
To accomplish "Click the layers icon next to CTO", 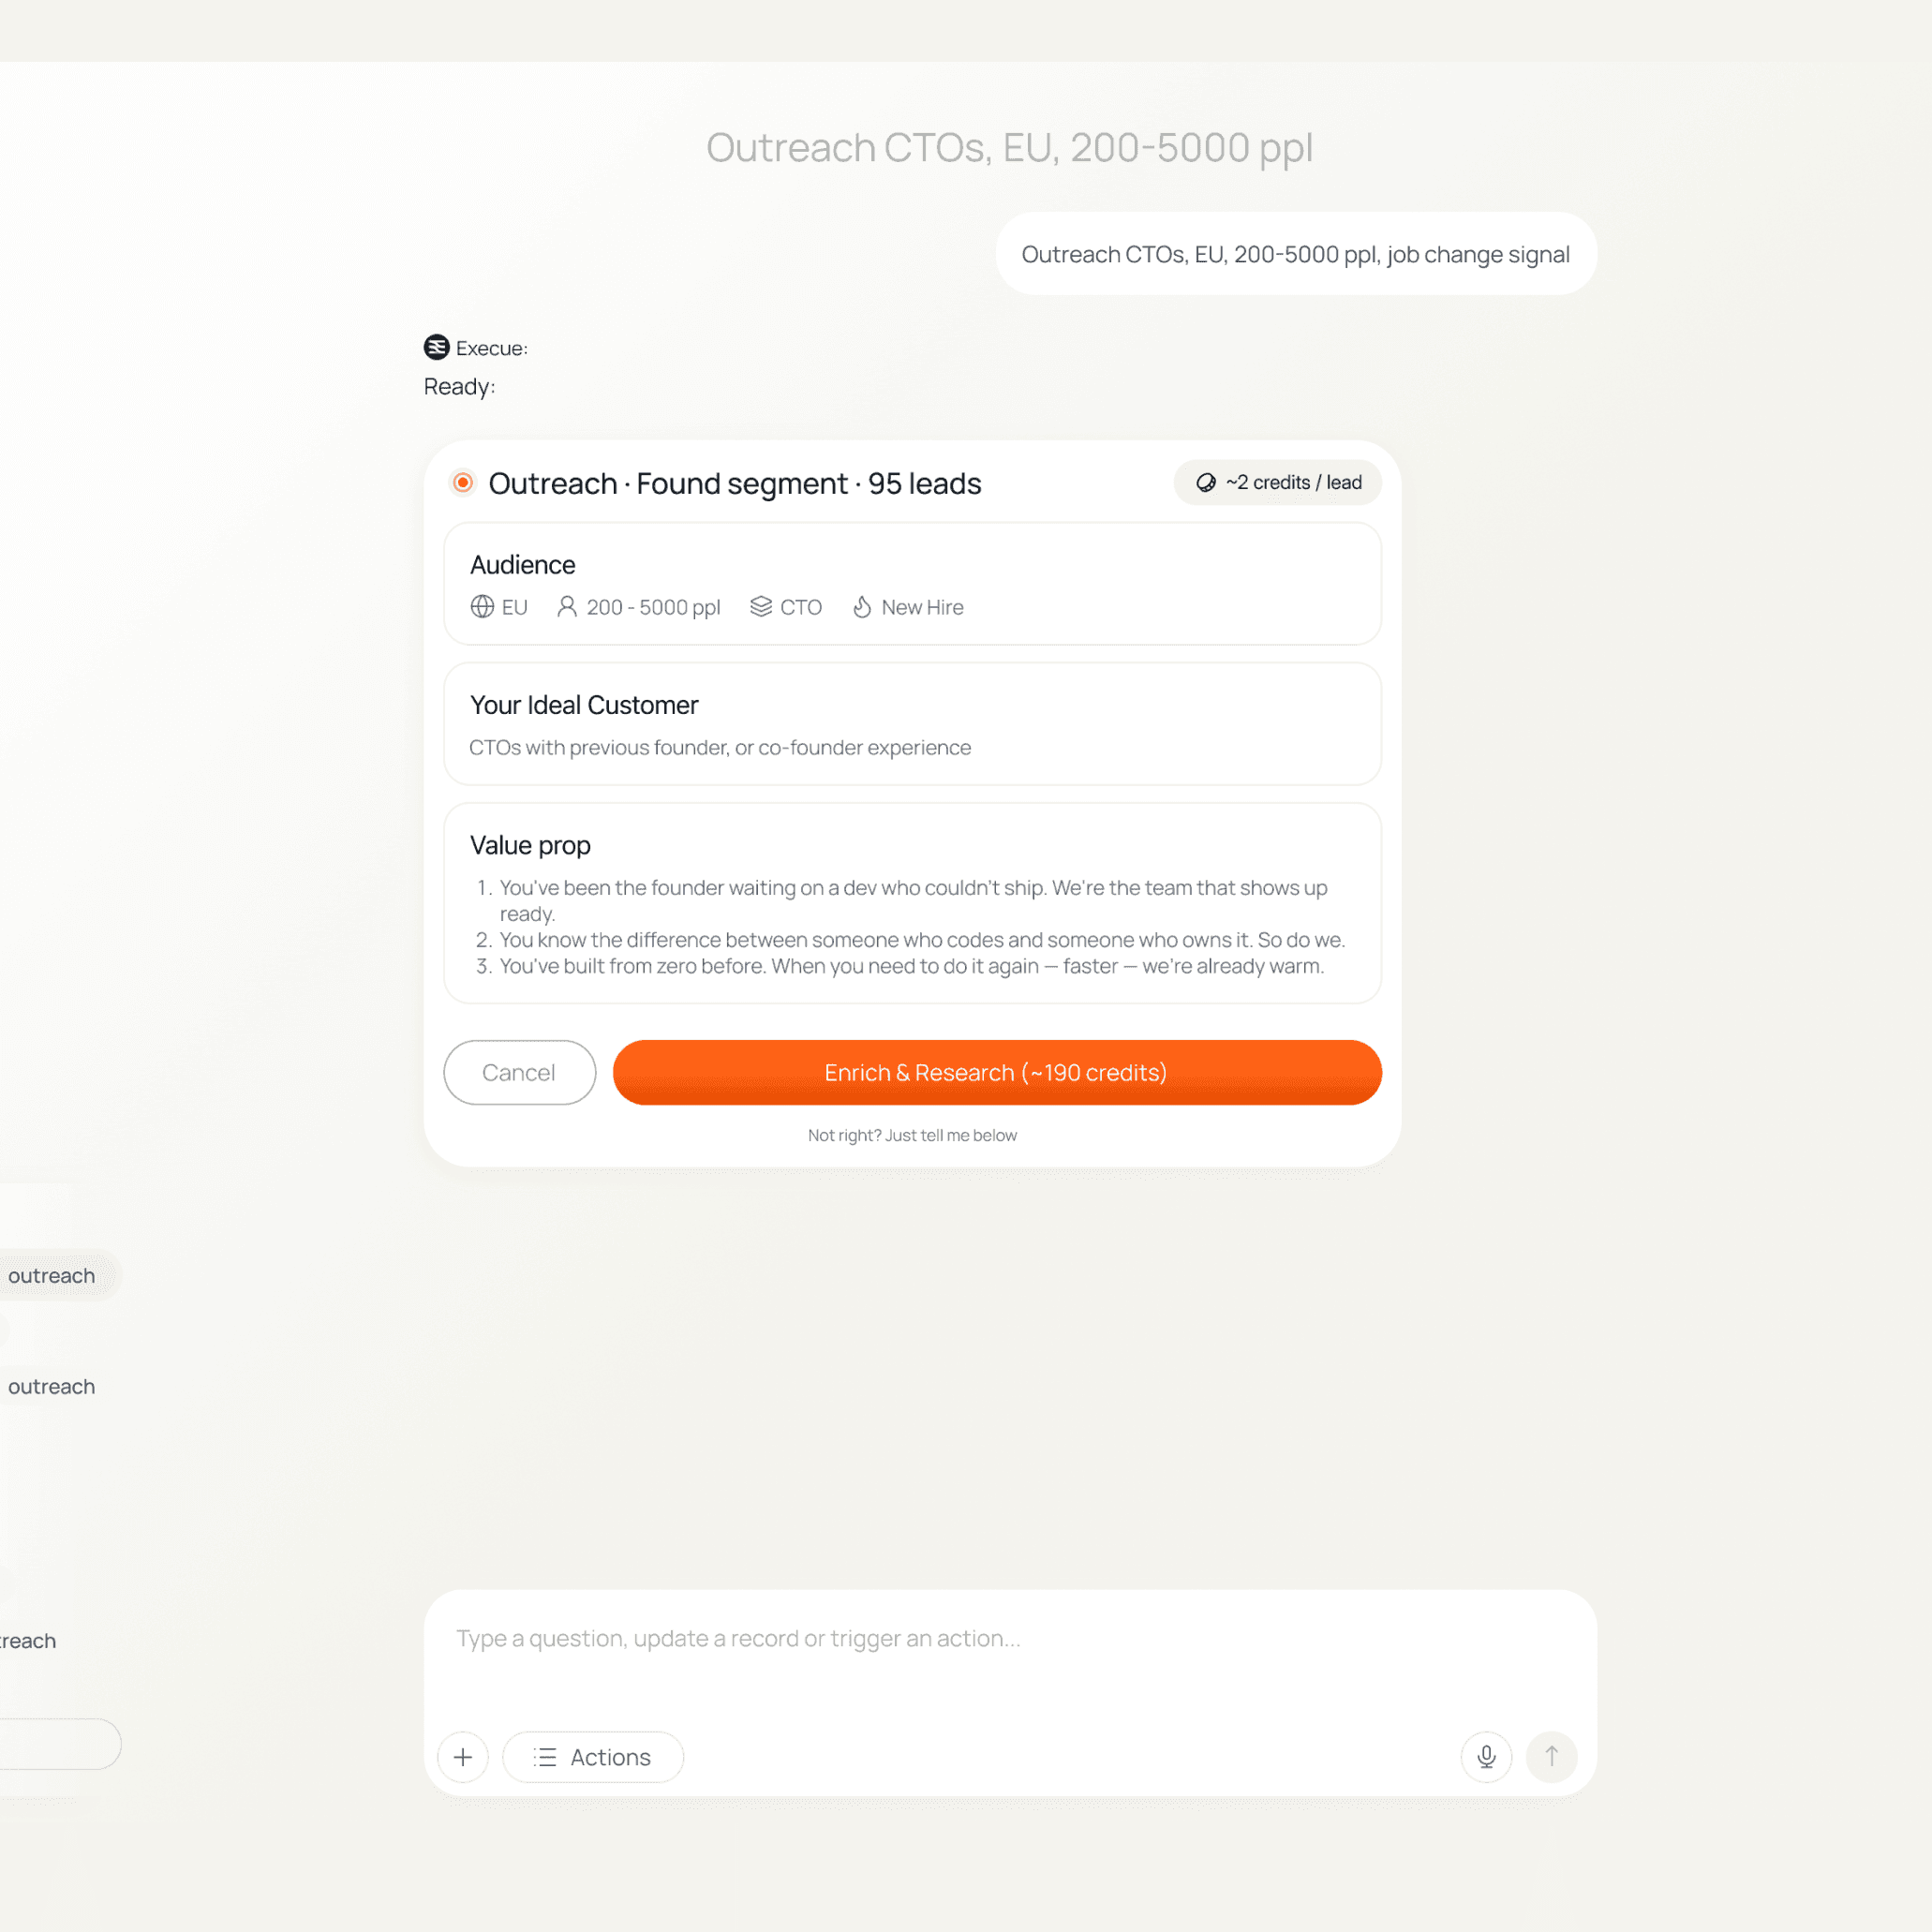I will coord(761,607).
